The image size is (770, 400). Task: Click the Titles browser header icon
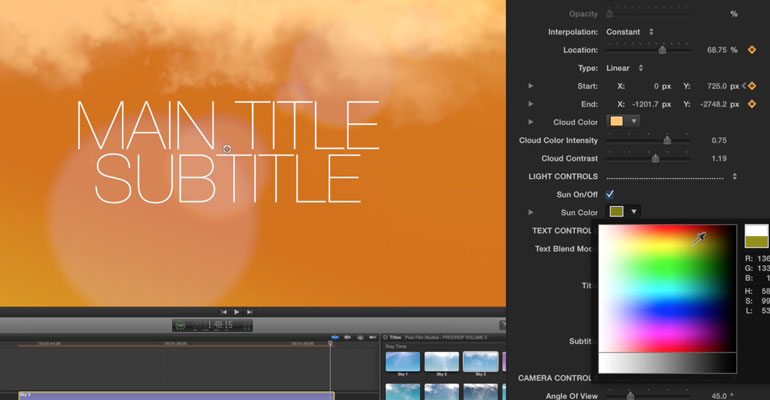385,338
